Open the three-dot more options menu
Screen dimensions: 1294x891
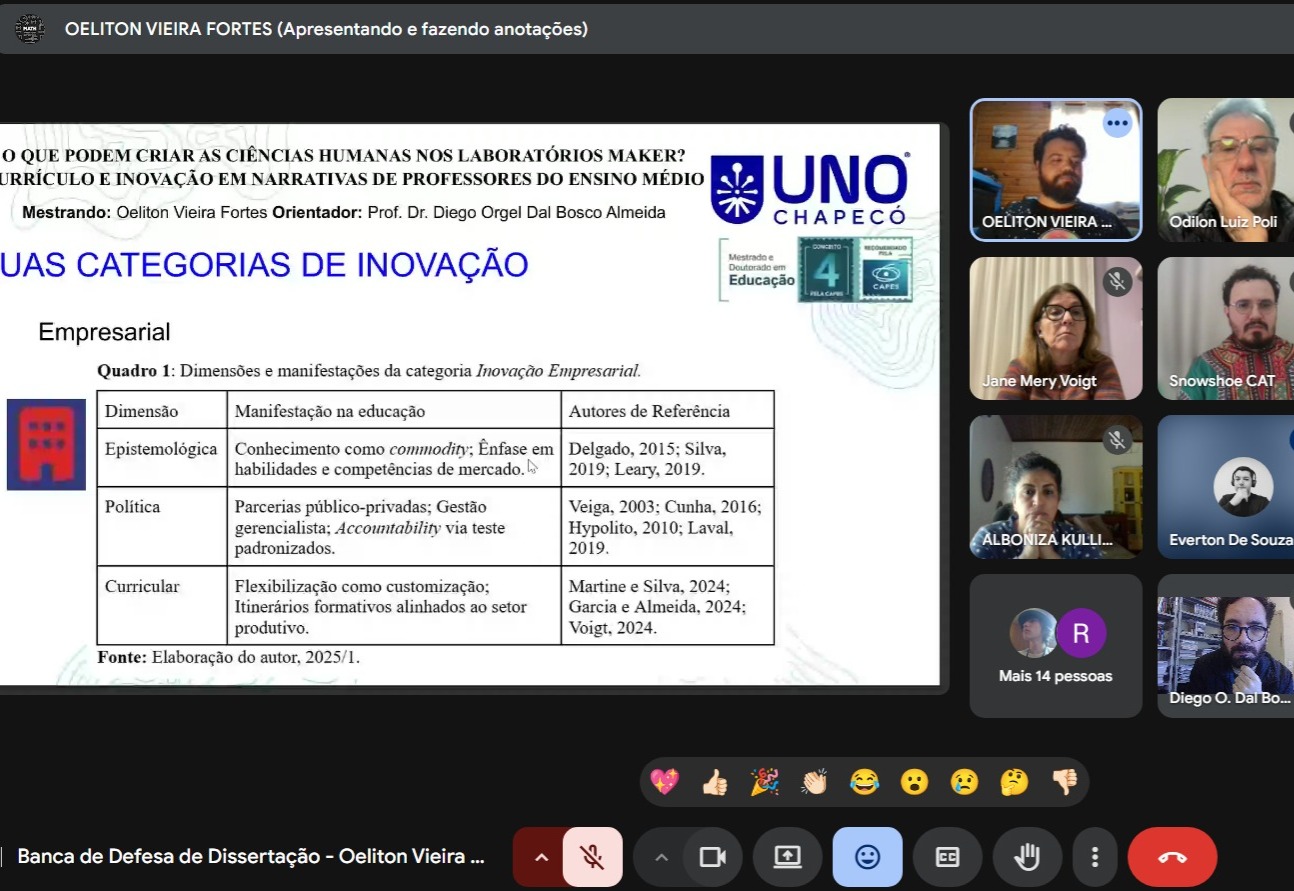pos(1095,857)
